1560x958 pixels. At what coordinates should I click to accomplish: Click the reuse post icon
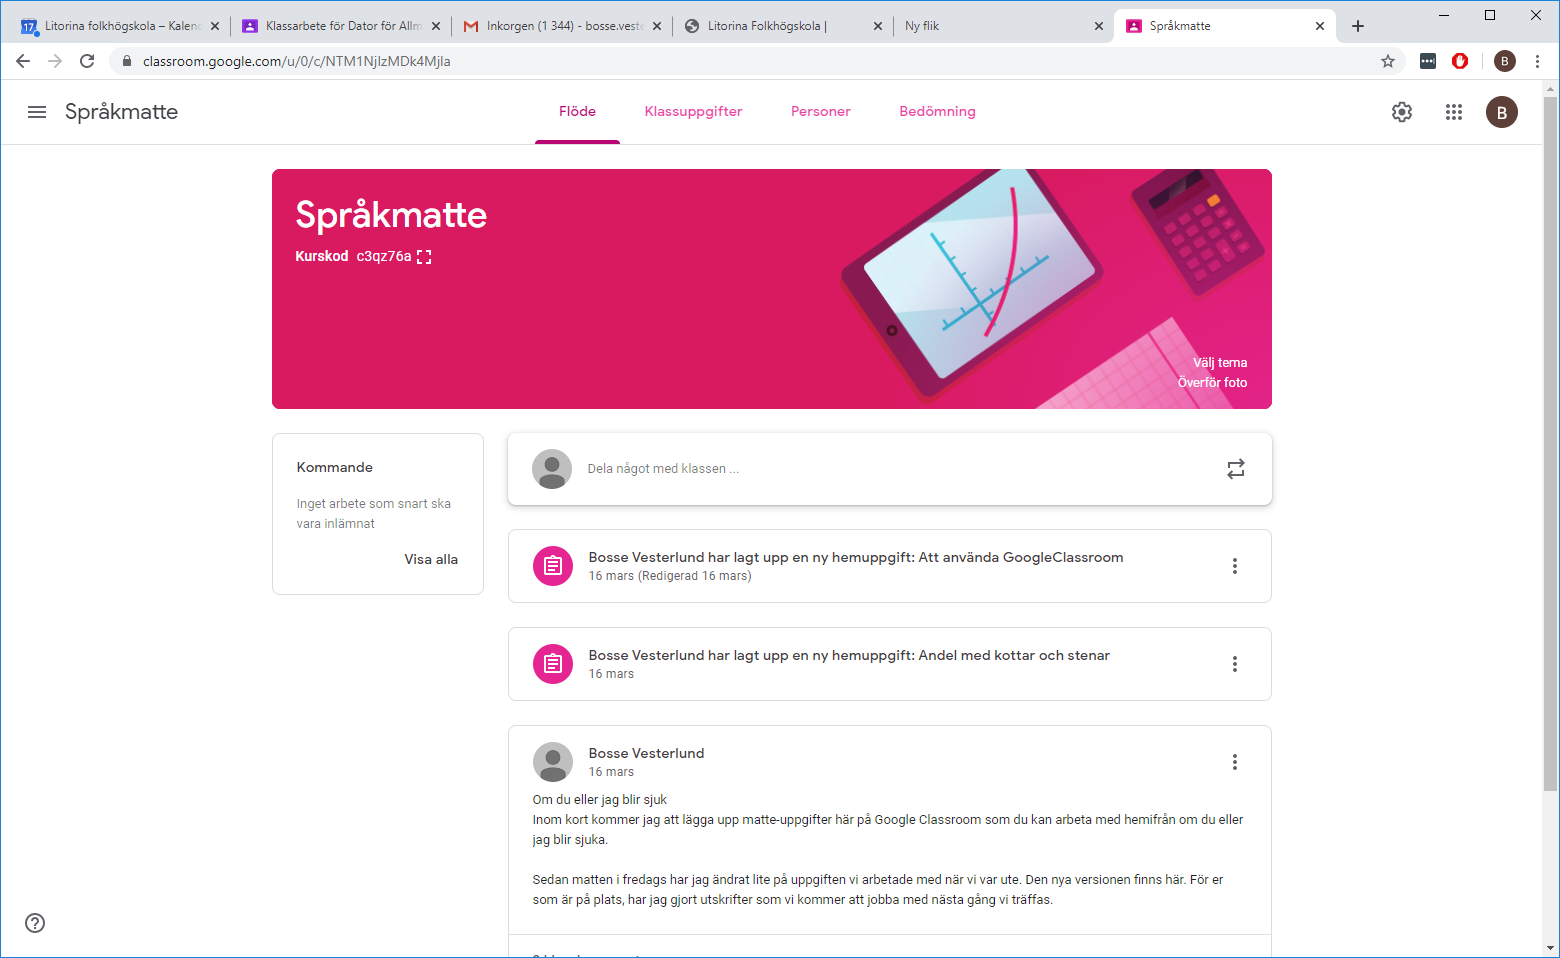point(1236,469)
